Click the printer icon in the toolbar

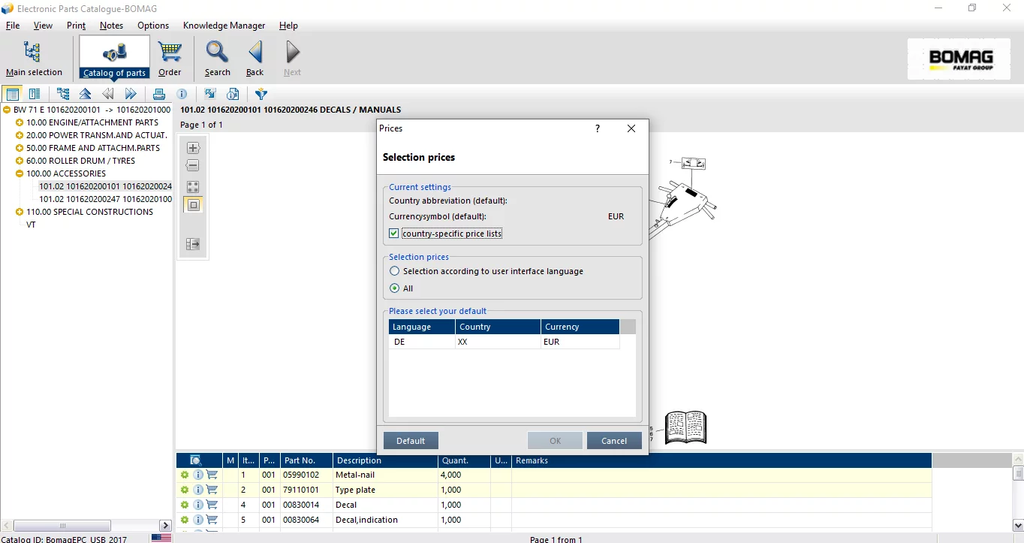point(158,94)
